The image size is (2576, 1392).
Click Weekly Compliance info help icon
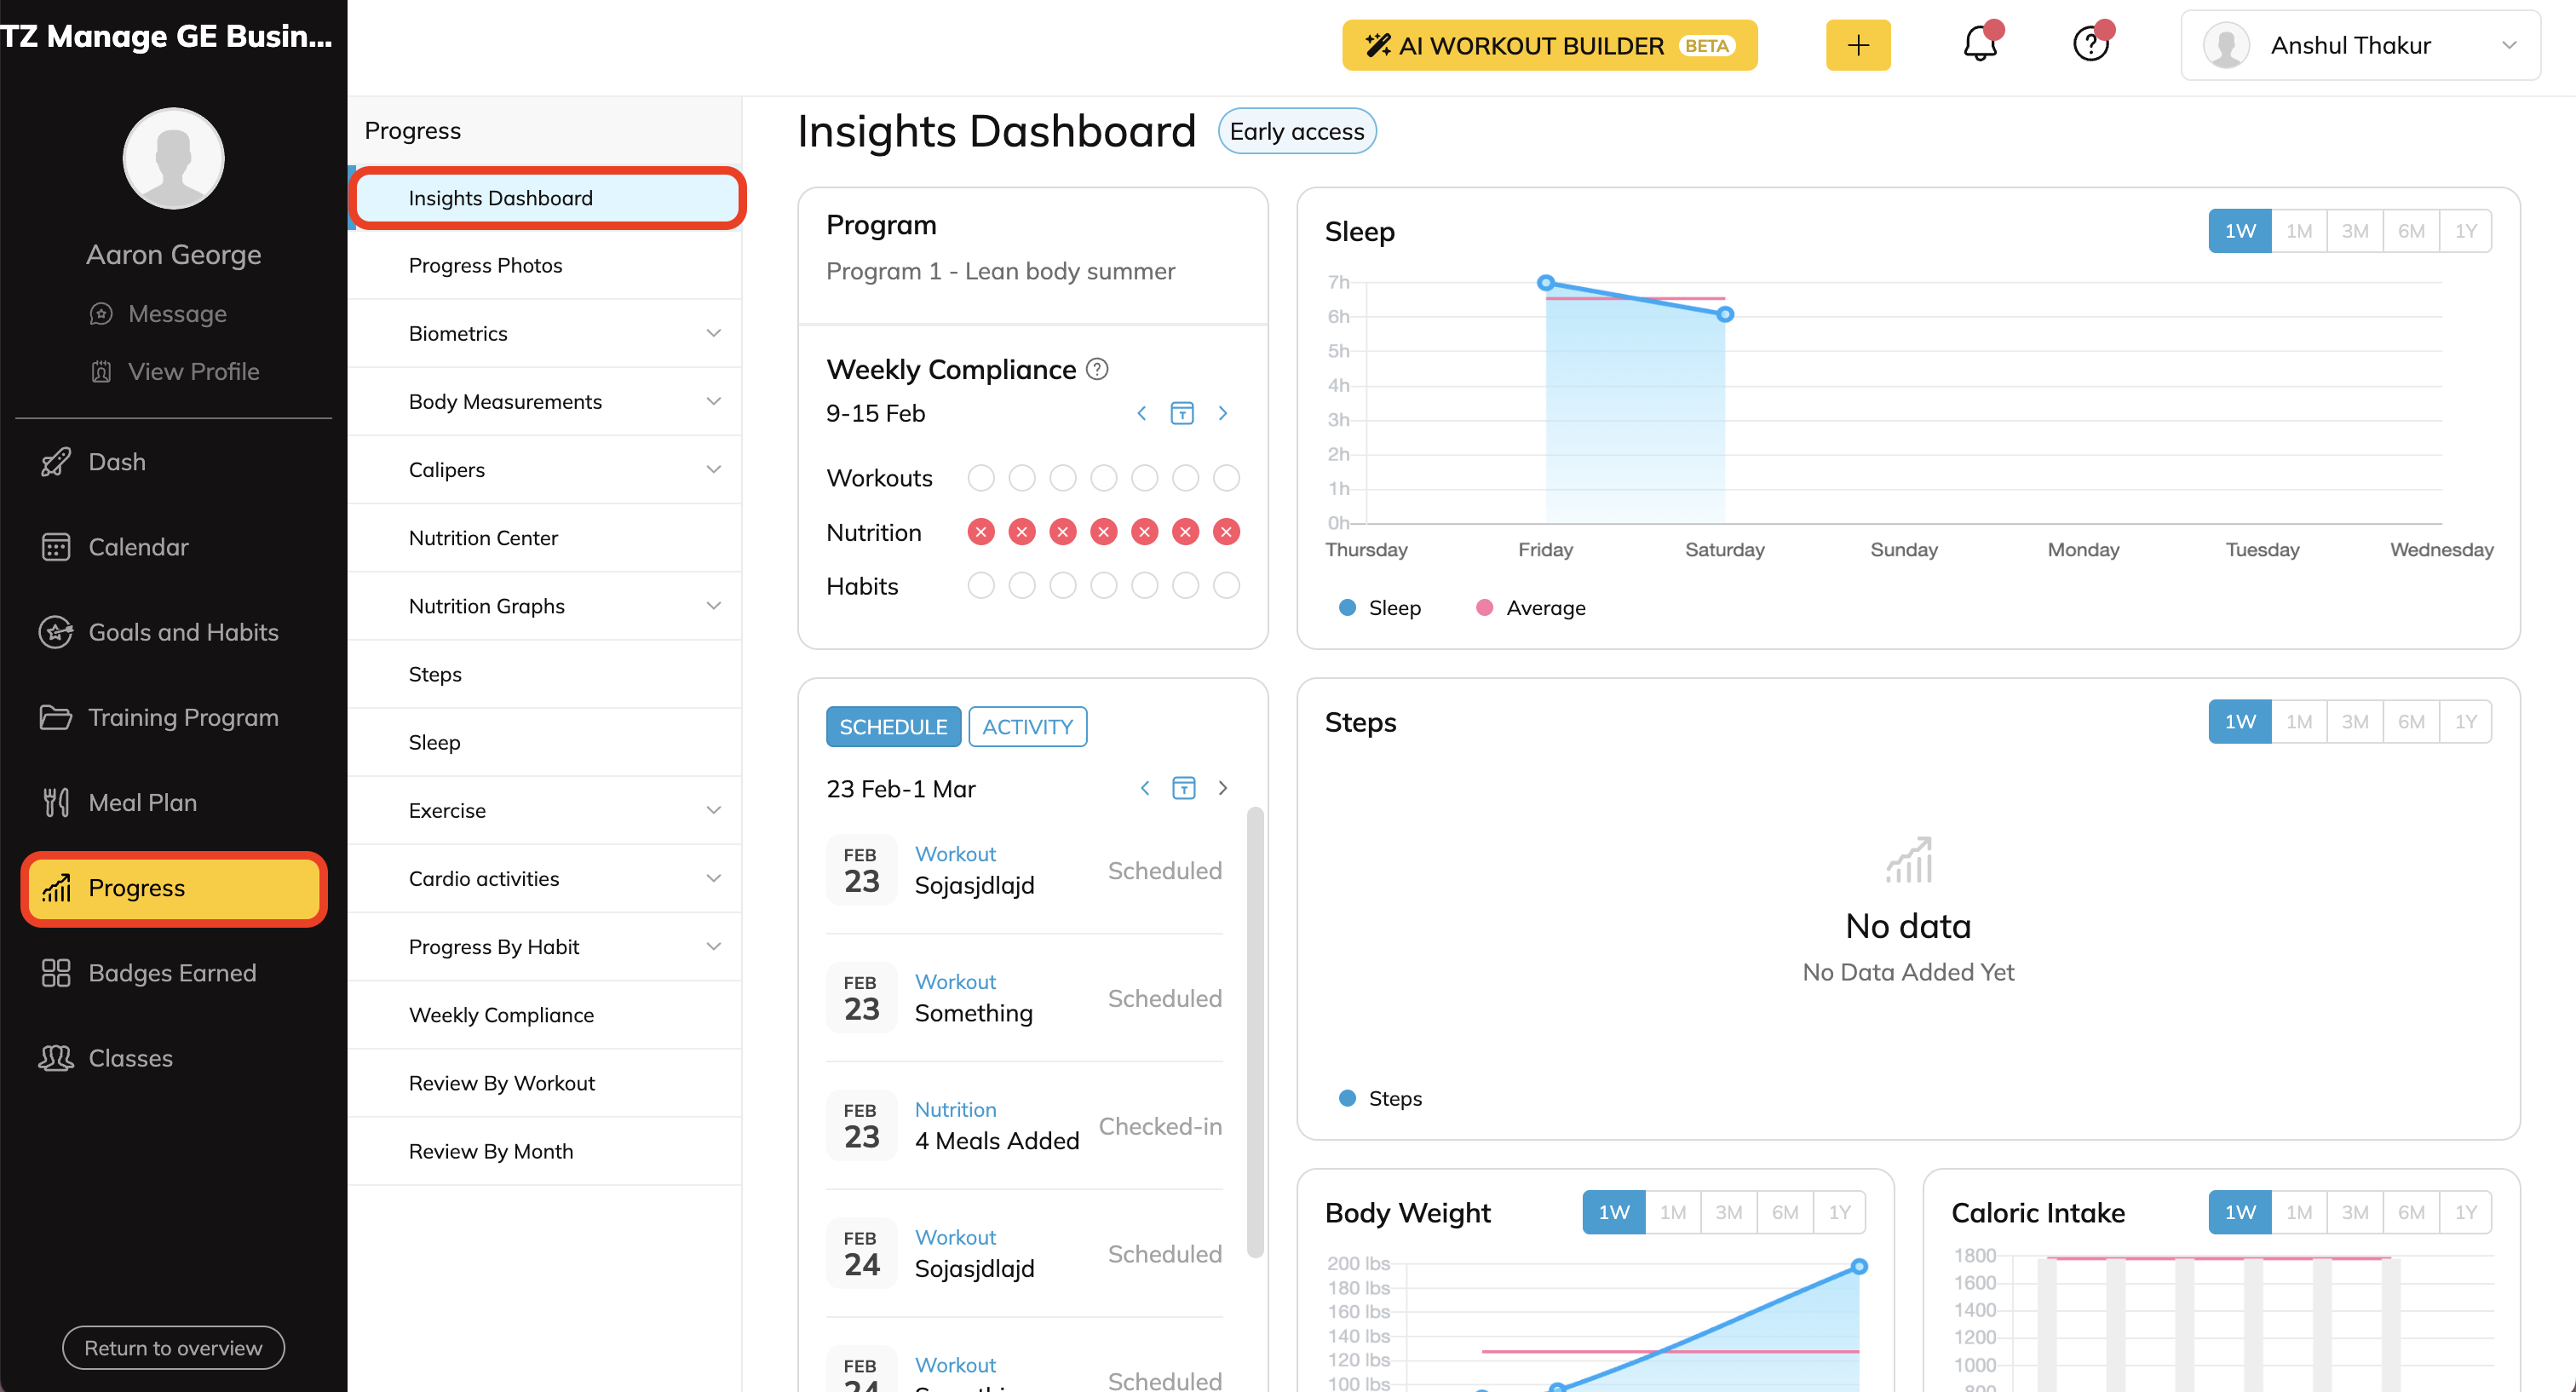1097,369
